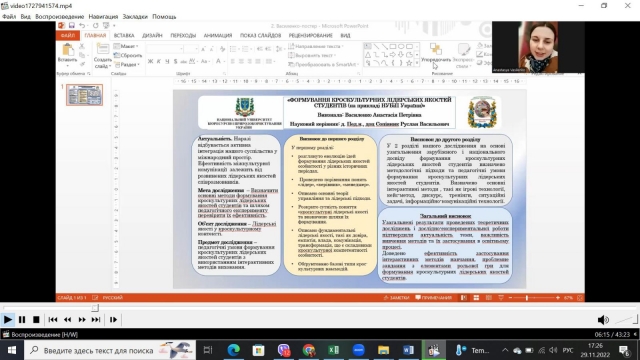Open the font size combo box
Image resolution: width=640 pixels, height=360 pixels.
(191, 49)
